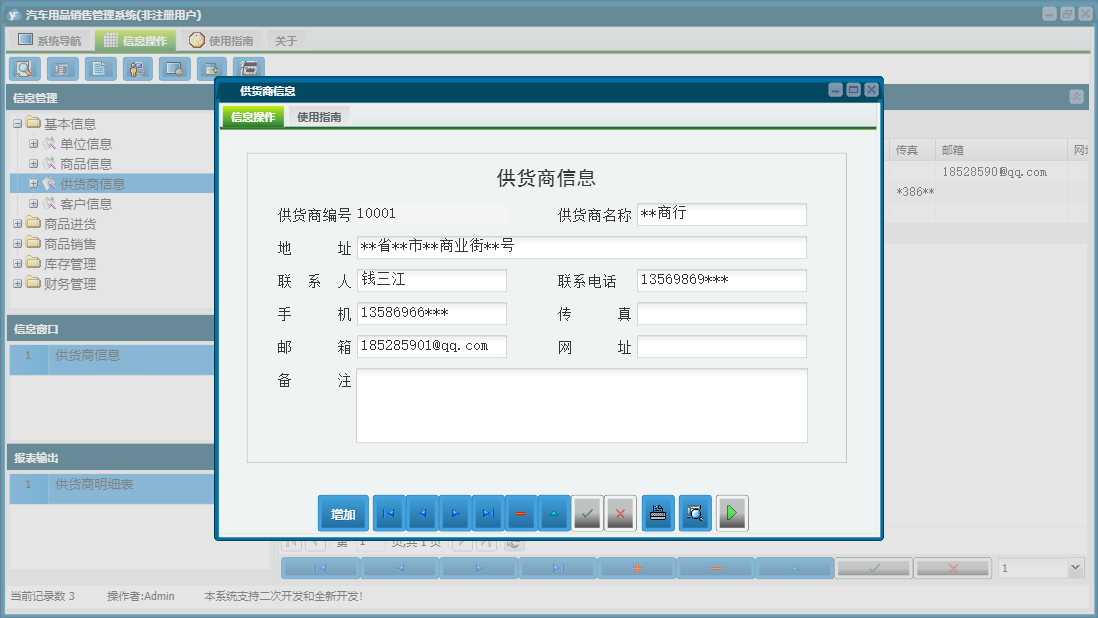Click red X in background bottom bar
Image resolution: width=1098 pixels, height=618 pixels.
[x=953, y=568]
